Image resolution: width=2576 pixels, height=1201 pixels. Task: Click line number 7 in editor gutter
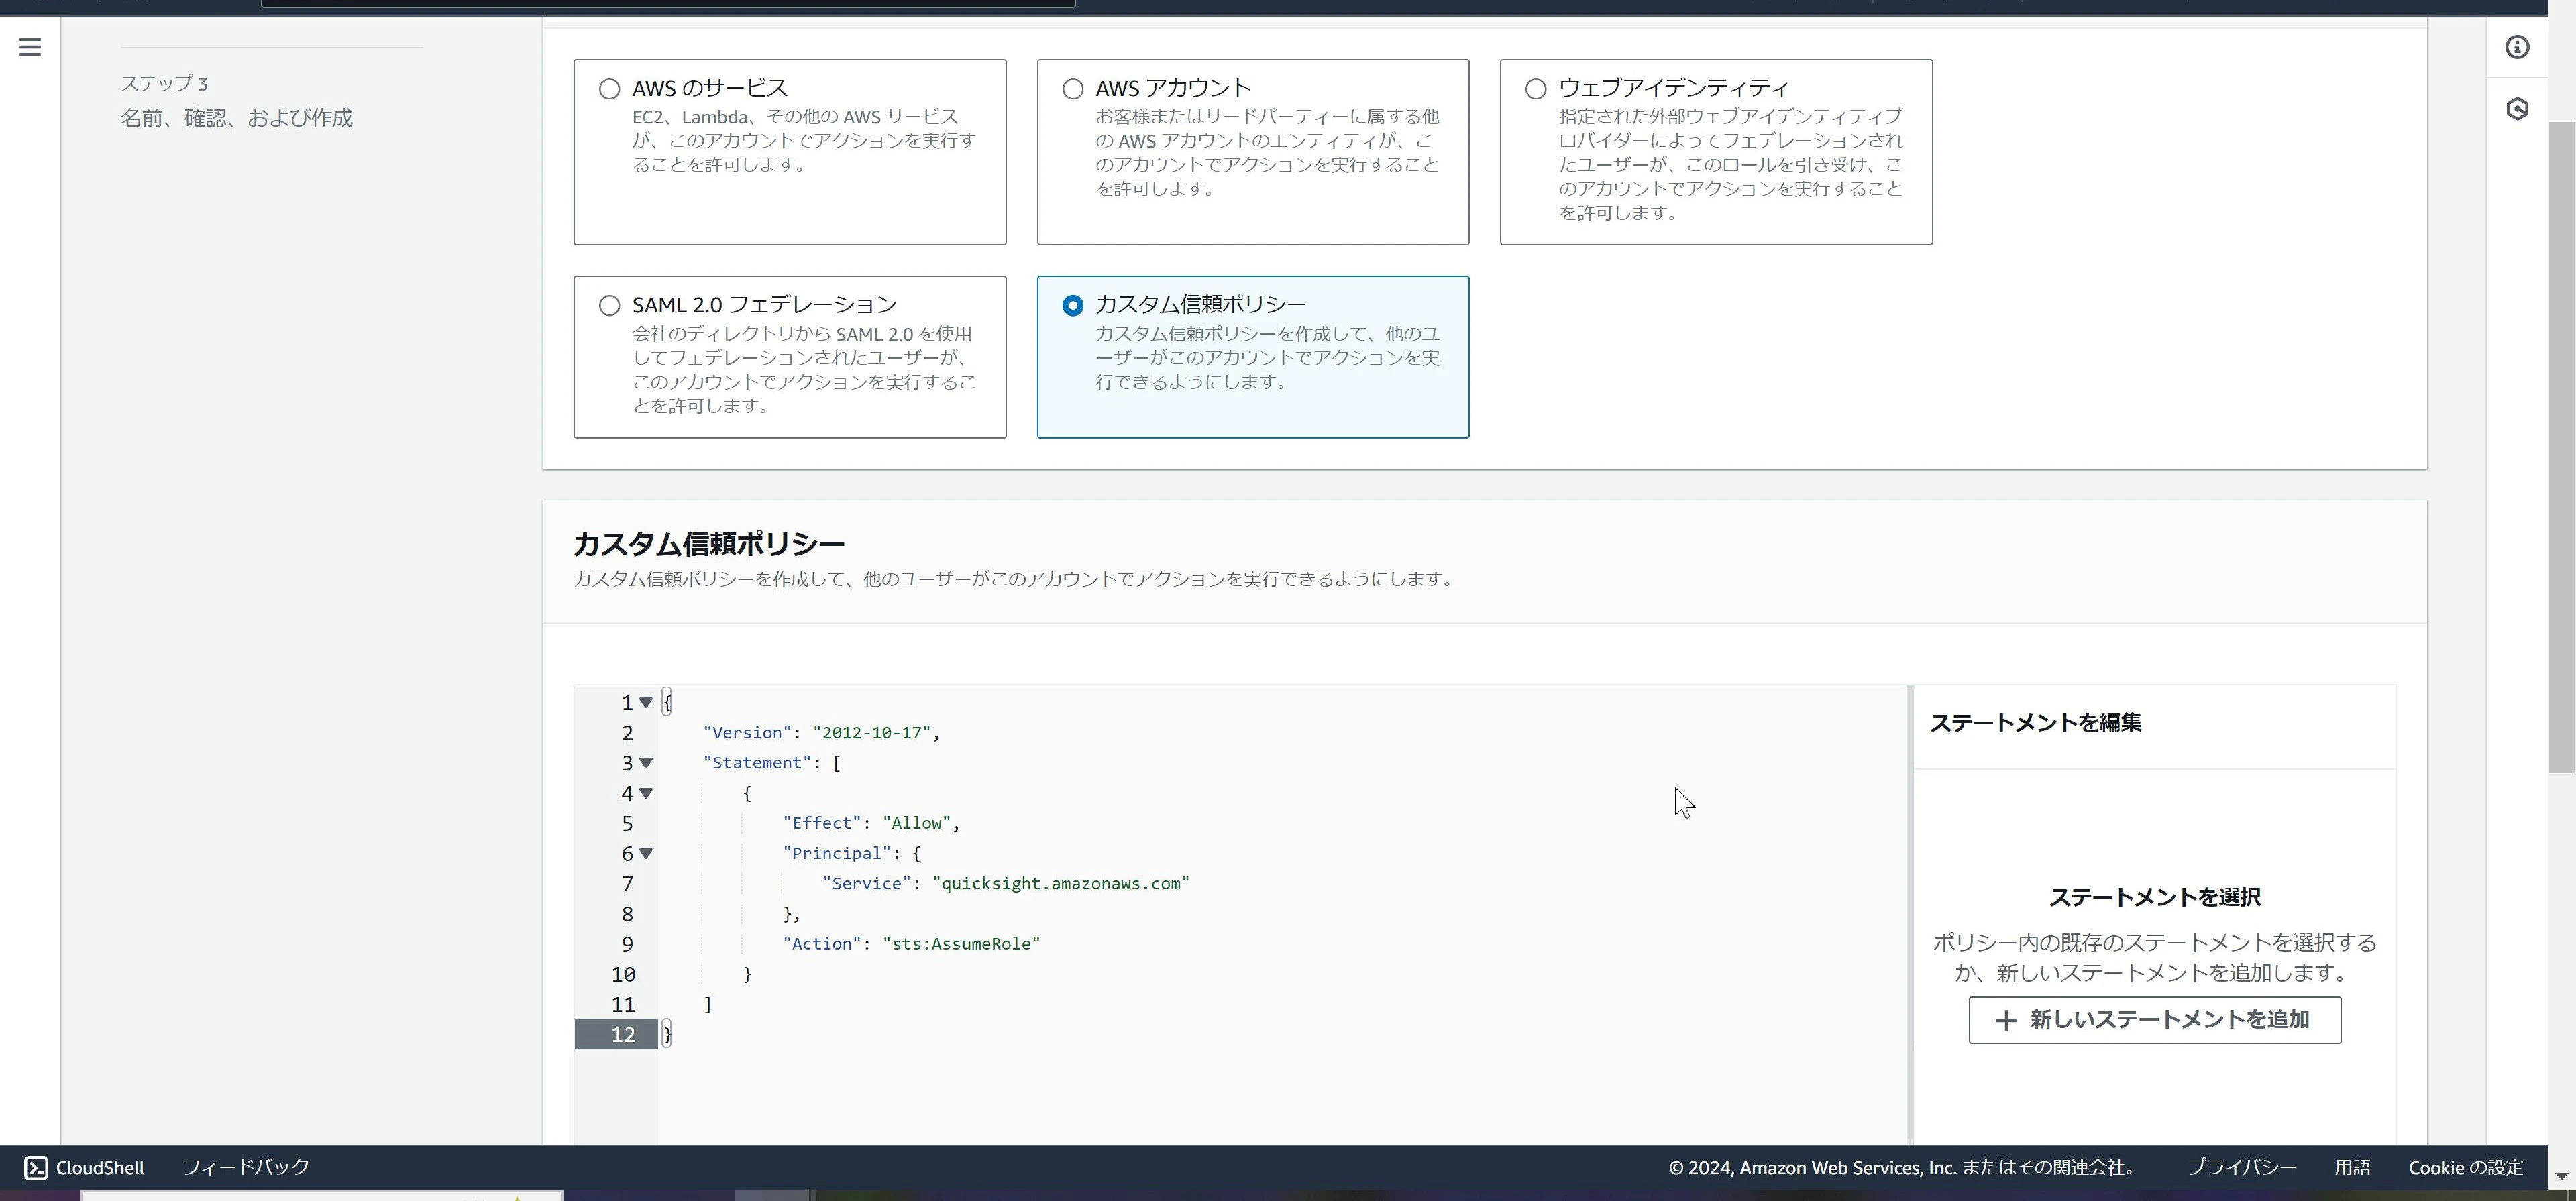[x=627, y=884]
